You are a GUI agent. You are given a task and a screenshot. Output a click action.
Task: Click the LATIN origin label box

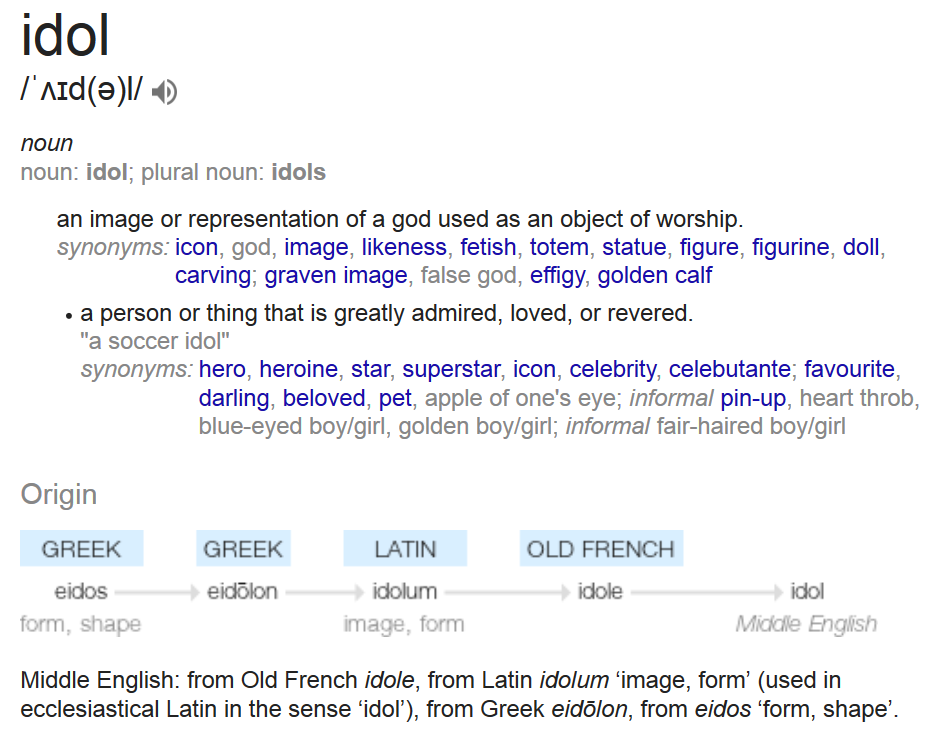point(405,549)
